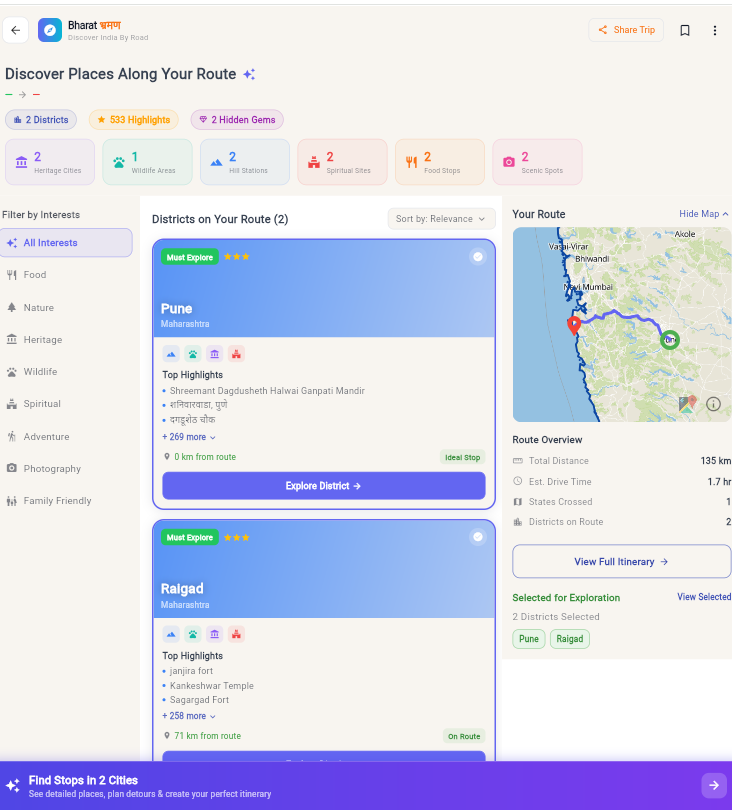Click the 533 Highlights chip
Viewport: 732px width, 810px height.
[134, 120]
